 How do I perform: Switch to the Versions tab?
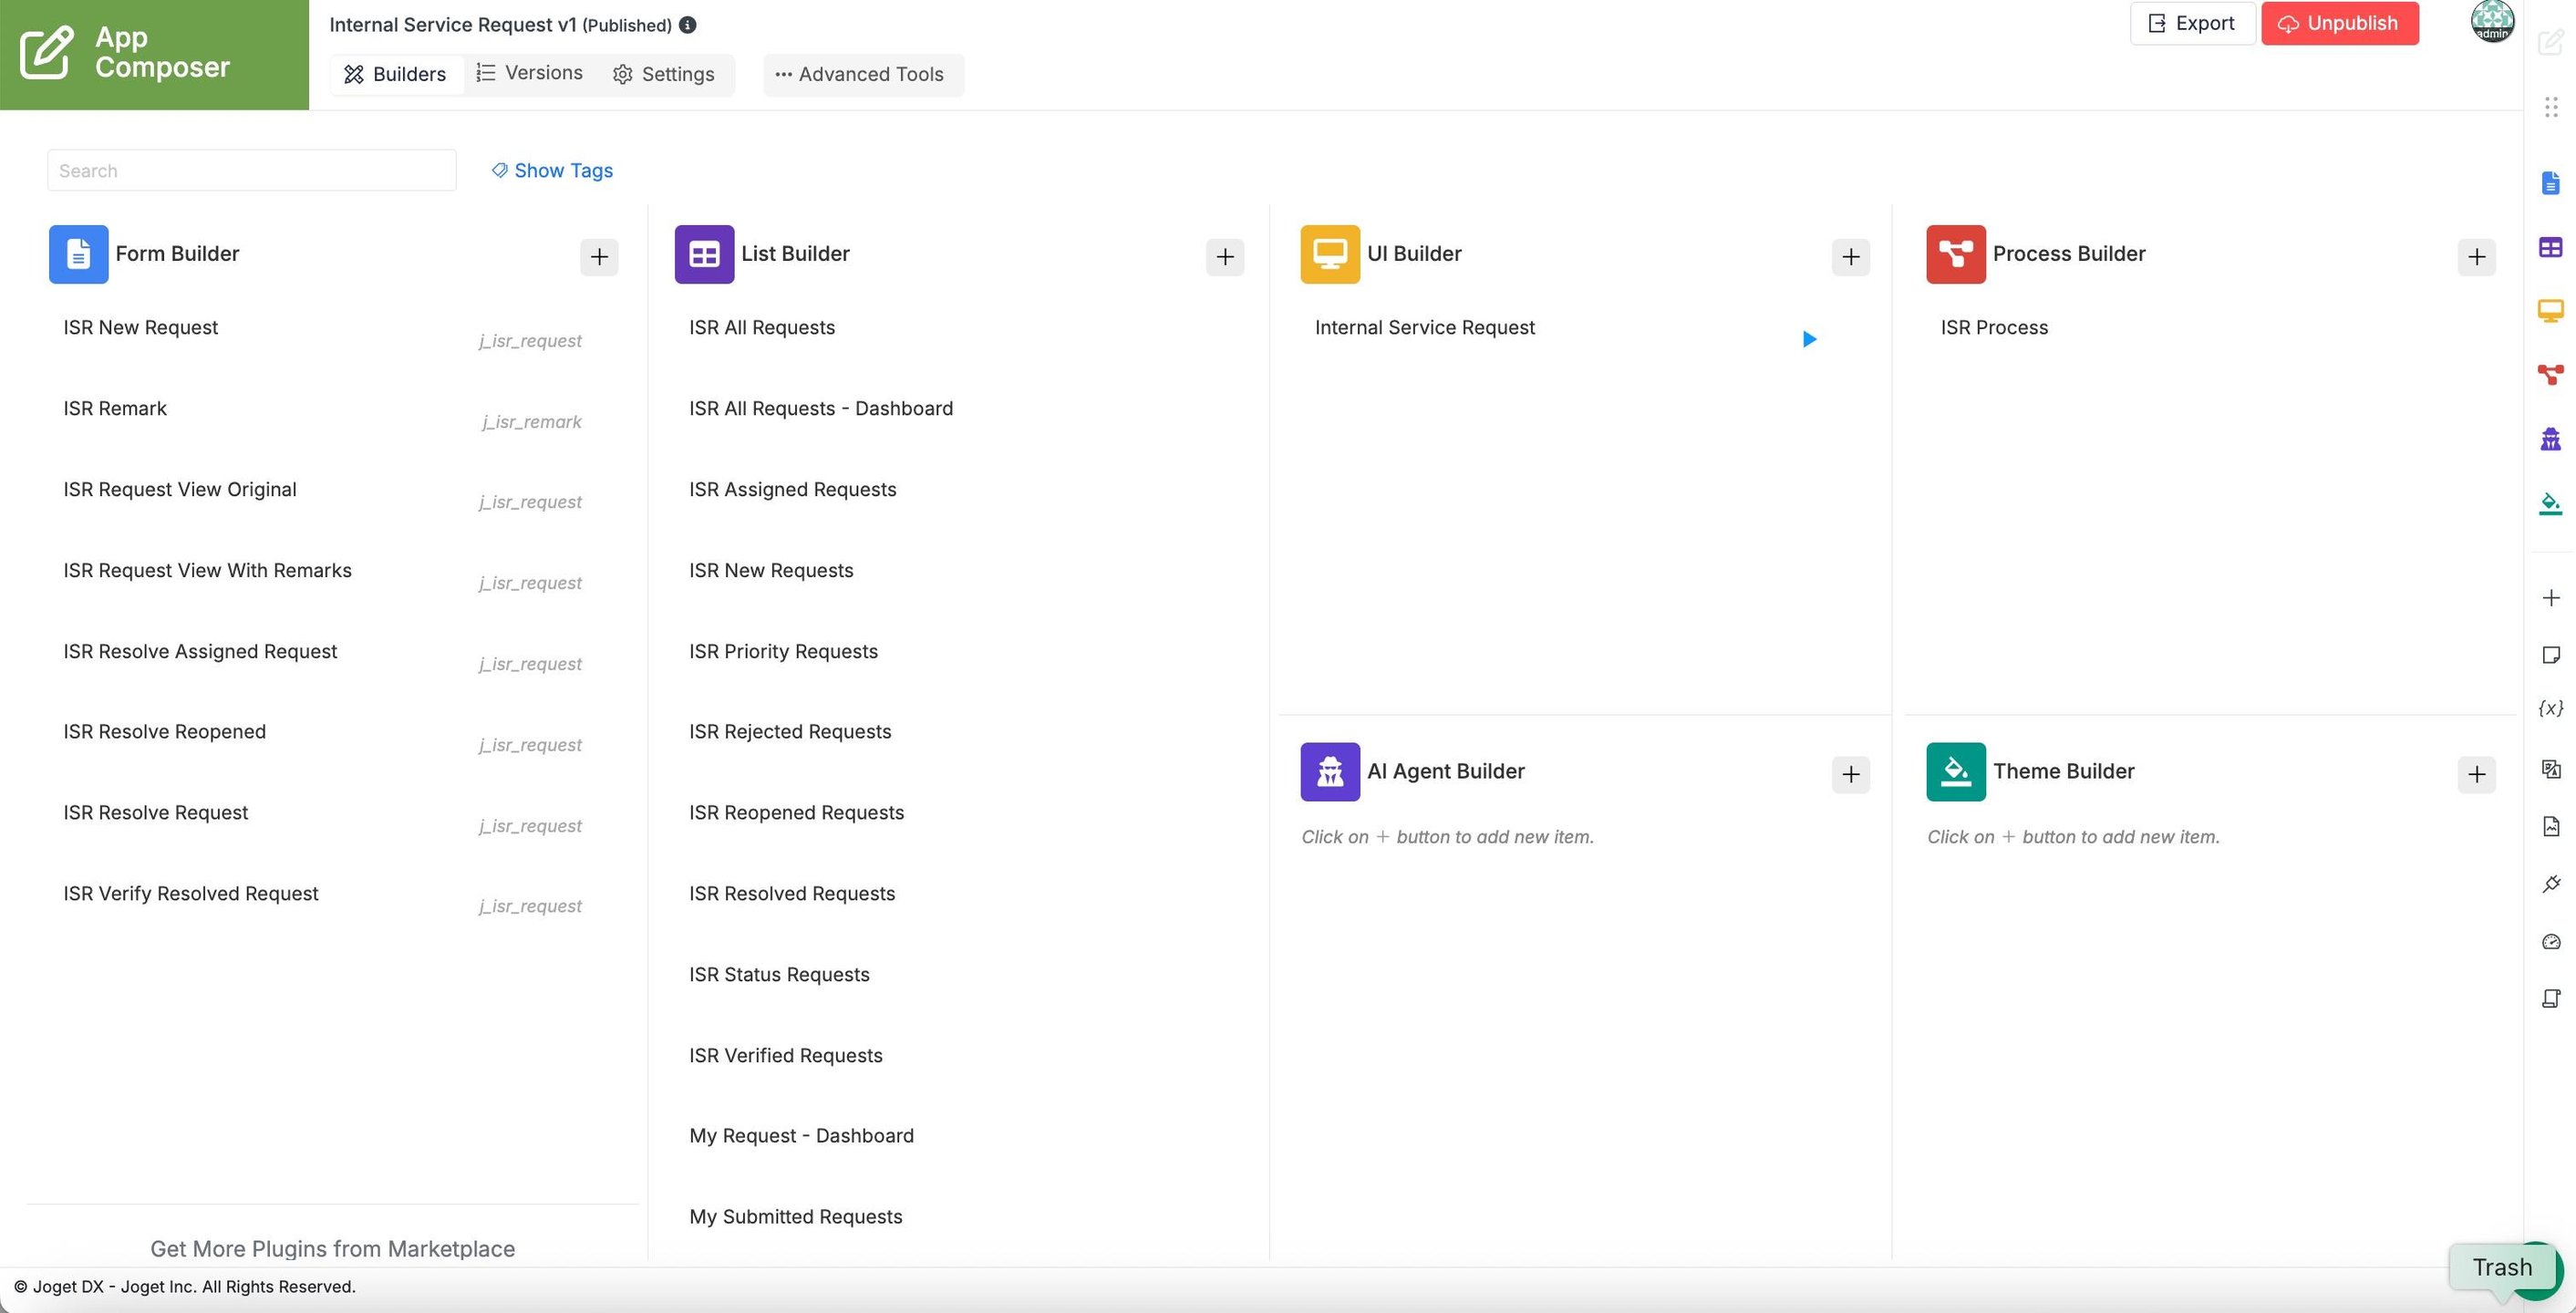[x=529, y=73]
